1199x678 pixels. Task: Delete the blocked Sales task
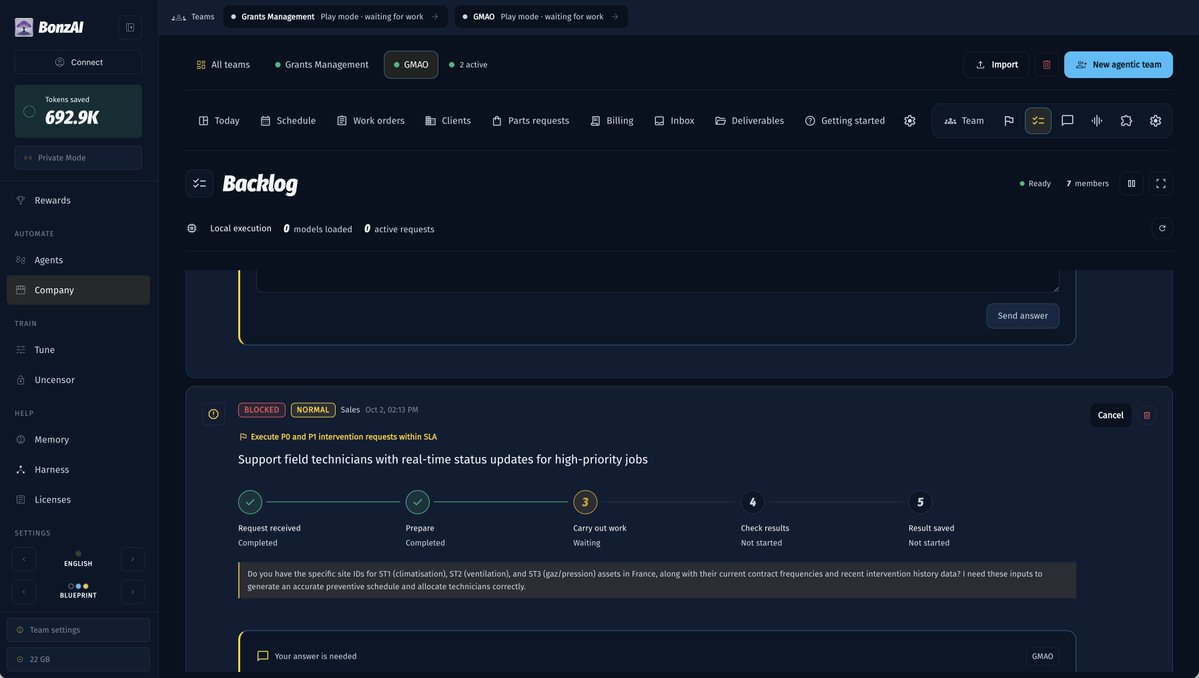pos(1146,415)
